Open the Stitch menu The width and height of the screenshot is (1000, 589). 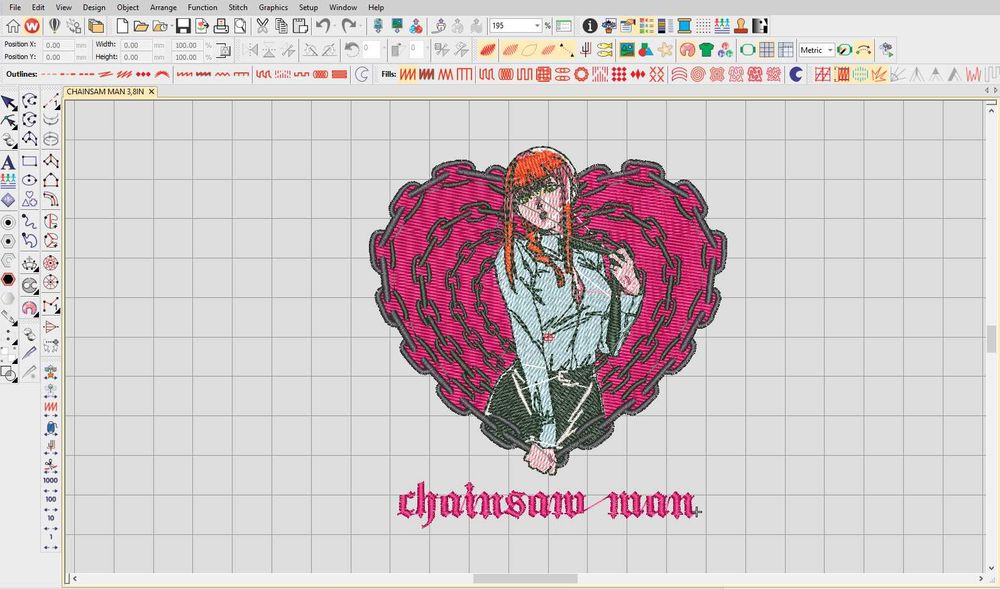[x=238, y=7]
